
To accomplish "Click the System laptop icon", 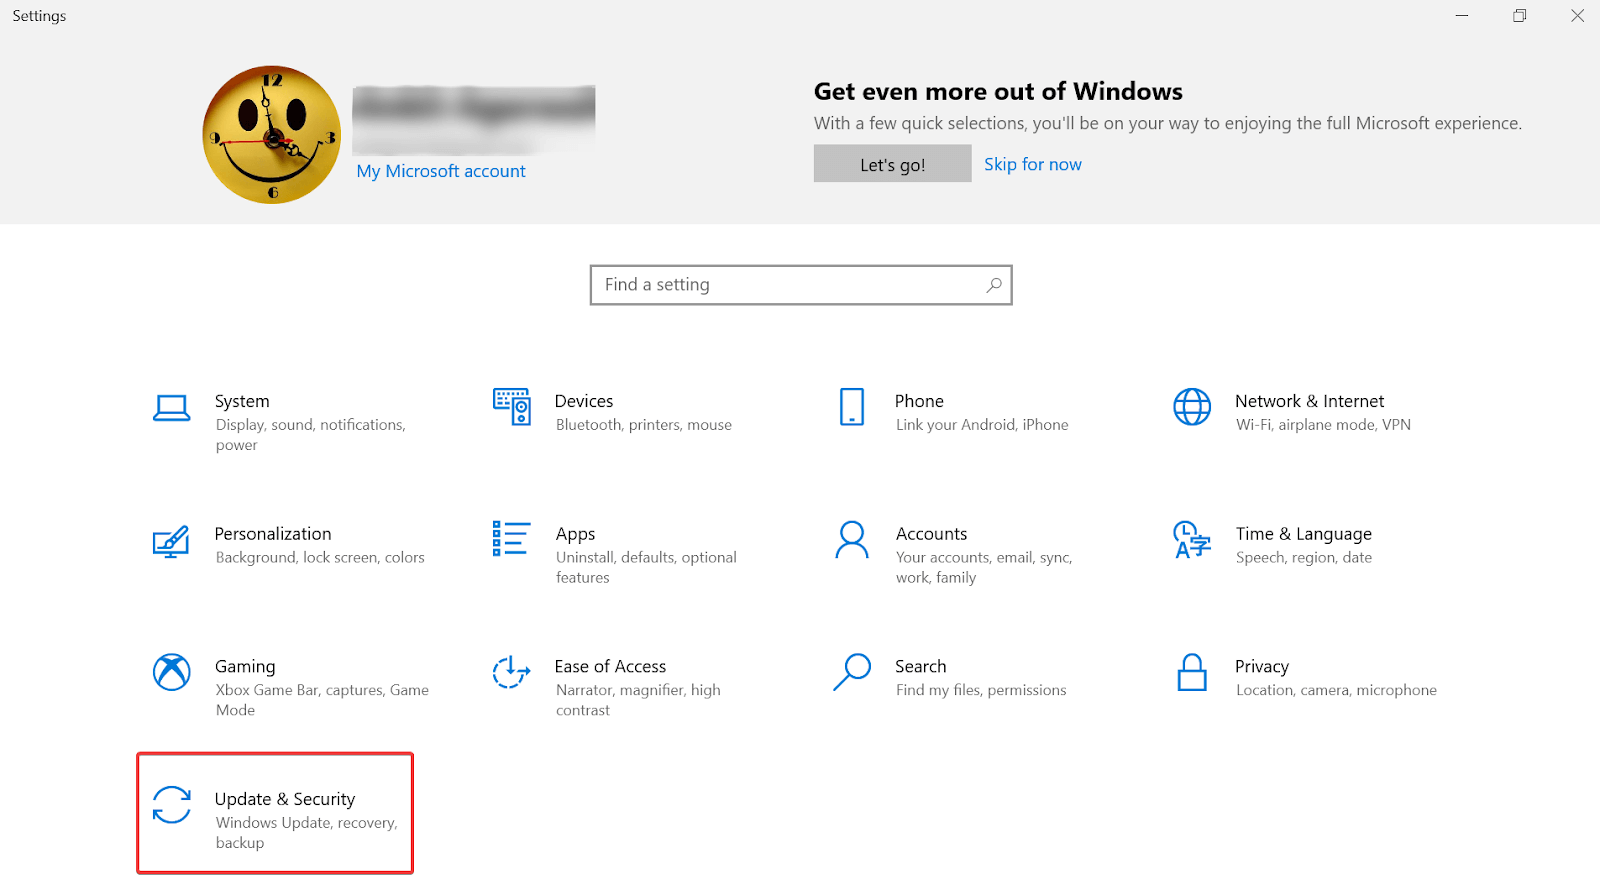I will pyautogui.click(x=172, y=408).
